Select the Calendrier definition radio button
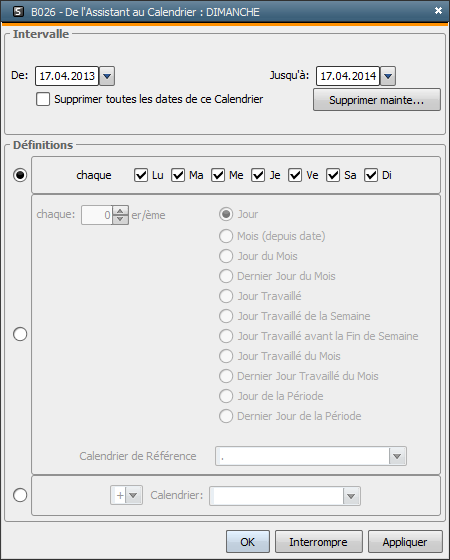 [x=20, y=495]
